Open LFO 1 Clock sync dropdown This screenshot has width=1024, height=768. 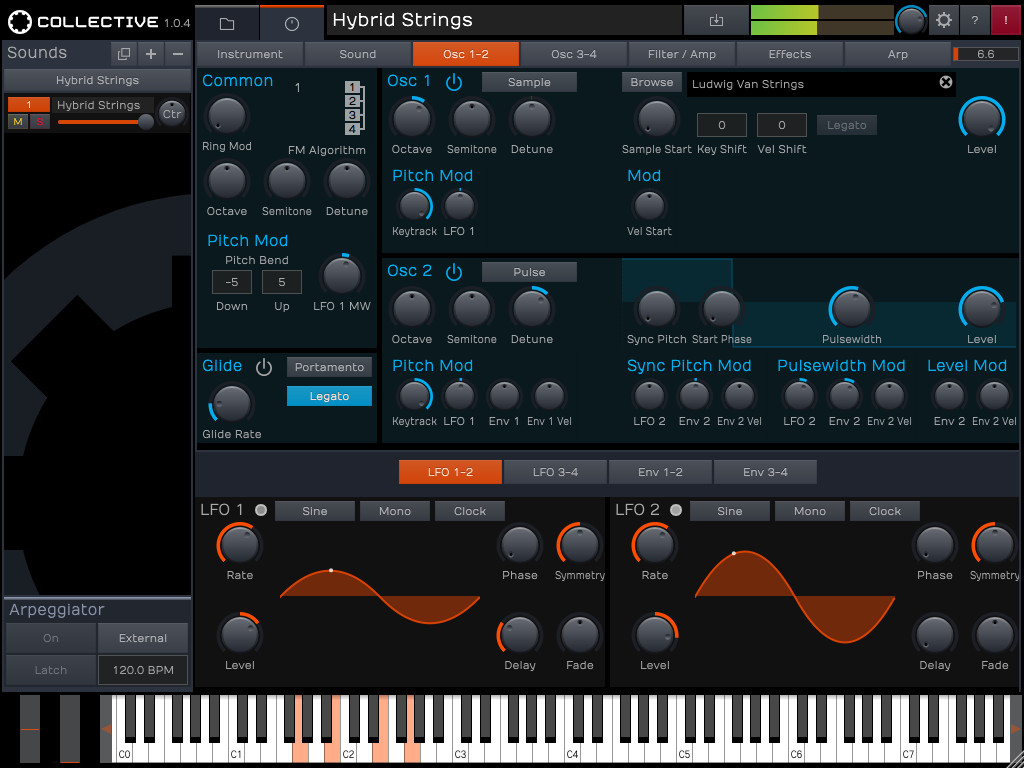click(x=470, y=511)
